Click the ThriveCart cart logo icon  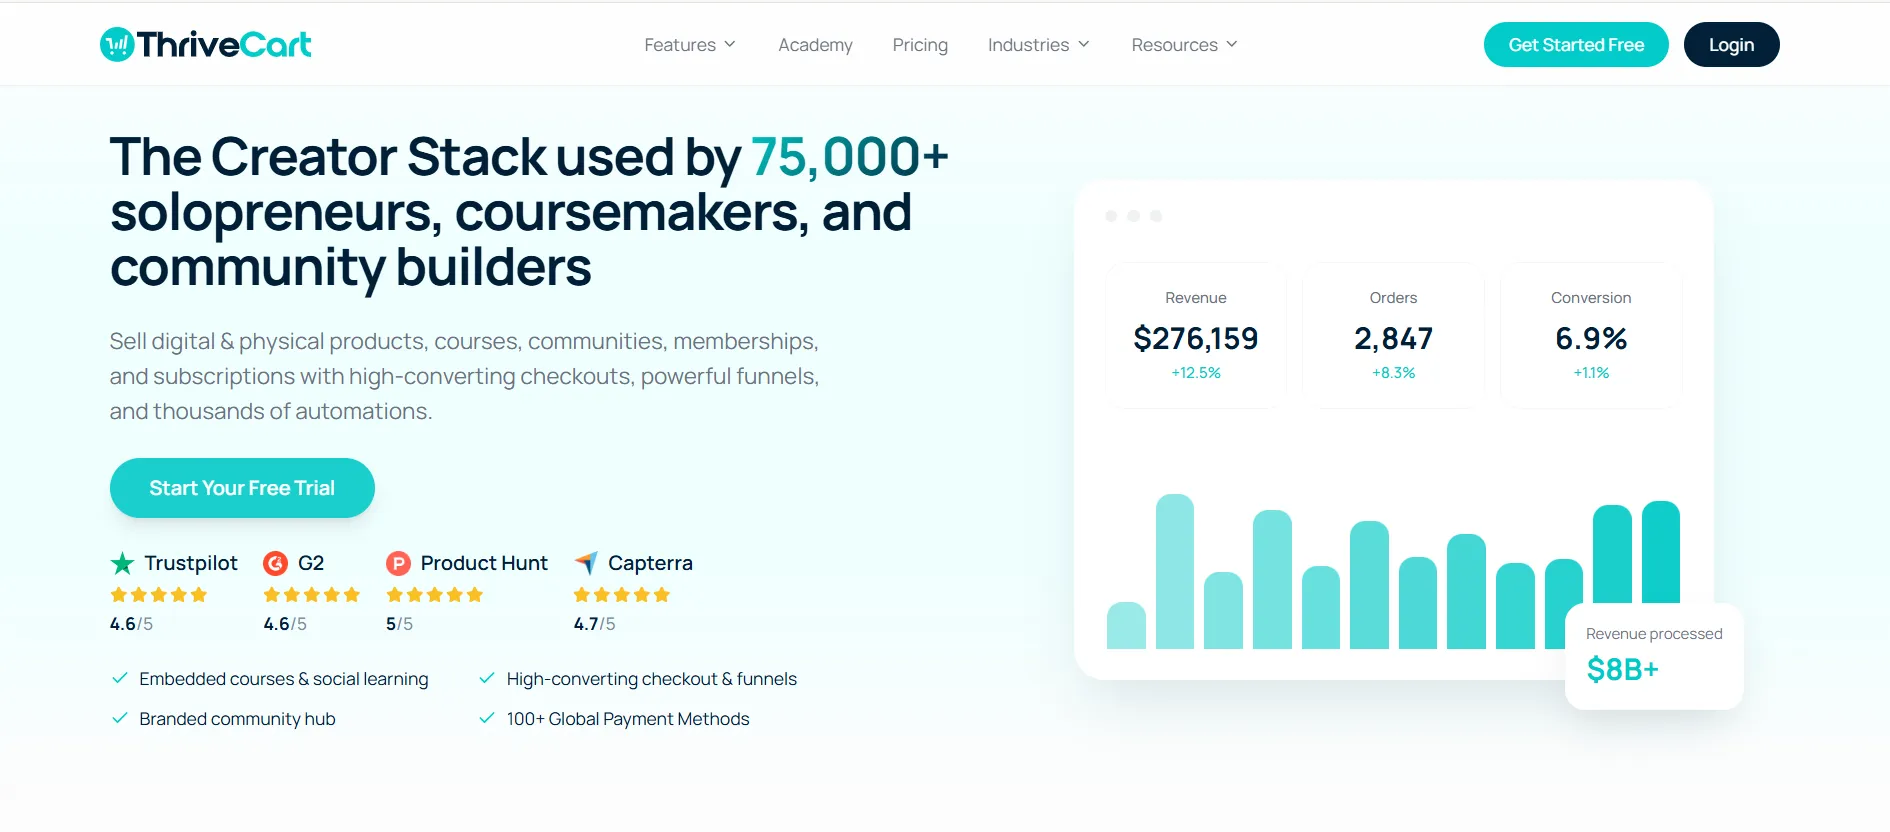pos(117,44)
